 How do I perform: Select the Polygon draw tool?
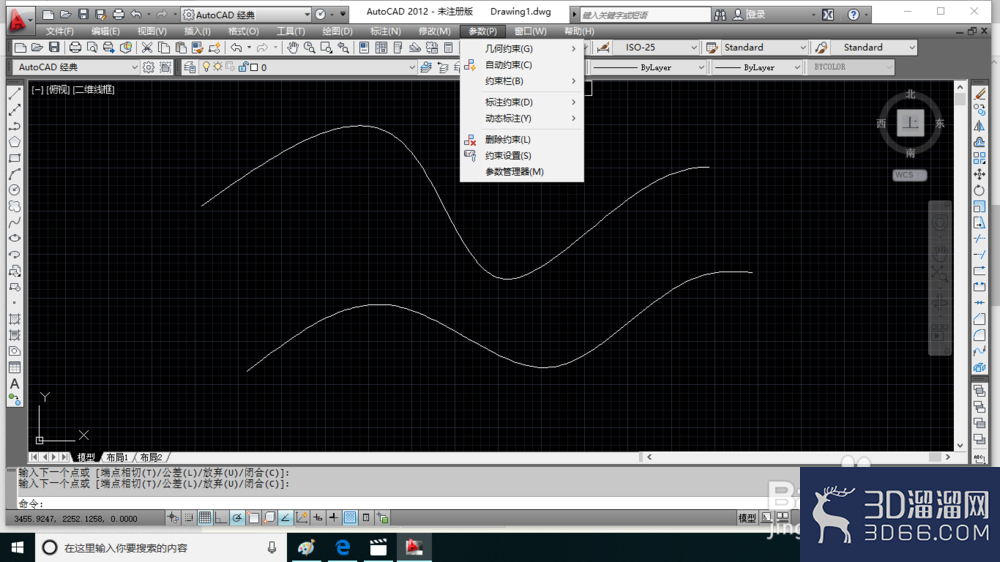(15, 142)
